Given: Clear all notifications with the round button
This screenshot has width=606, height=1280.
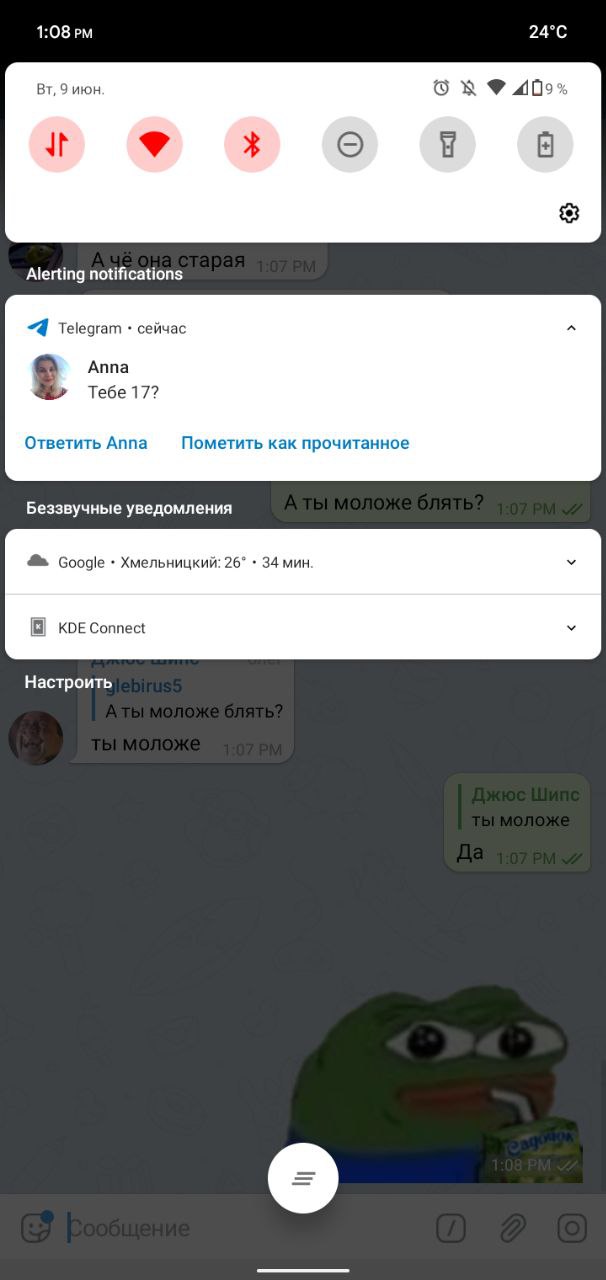Looking at the screenshot, I should pyautogui.click(x=303, y=1178).
